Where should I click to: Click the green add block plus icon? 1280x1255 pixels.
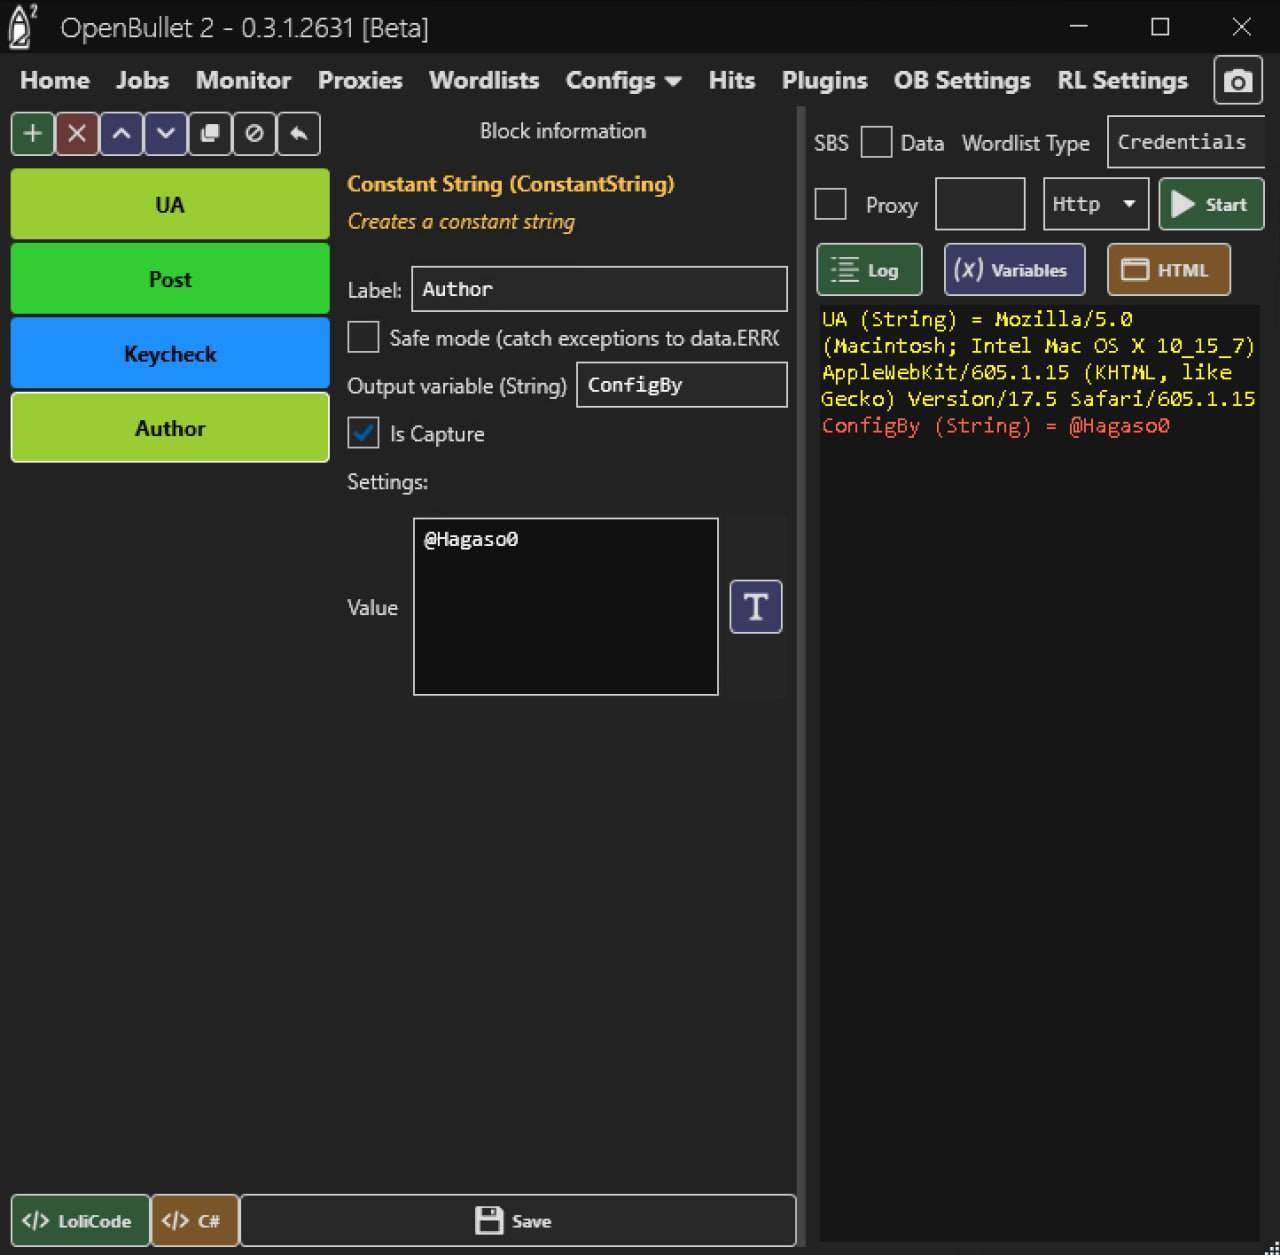(33, 134)
